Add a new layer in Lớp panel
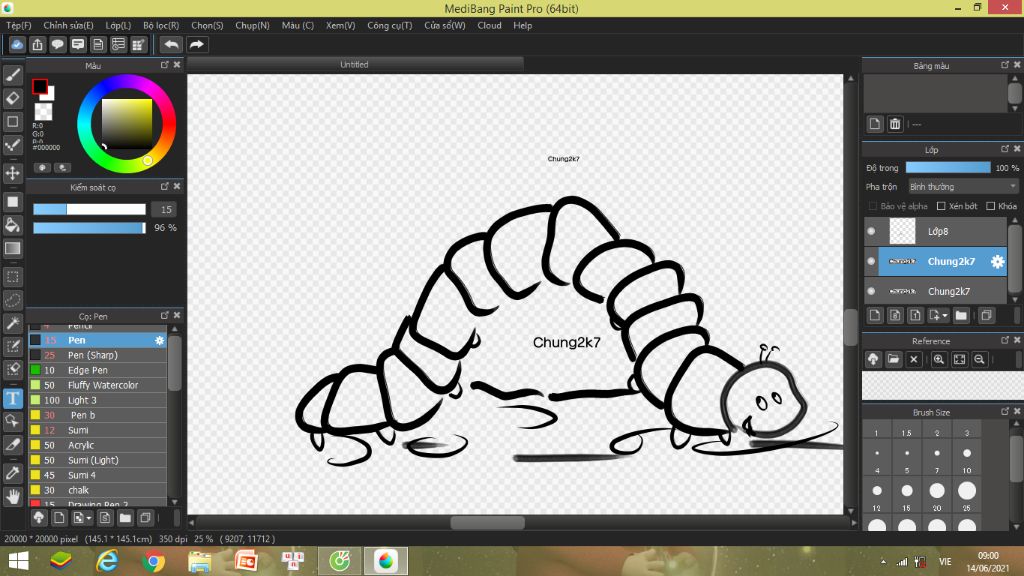 coord(874,315)
